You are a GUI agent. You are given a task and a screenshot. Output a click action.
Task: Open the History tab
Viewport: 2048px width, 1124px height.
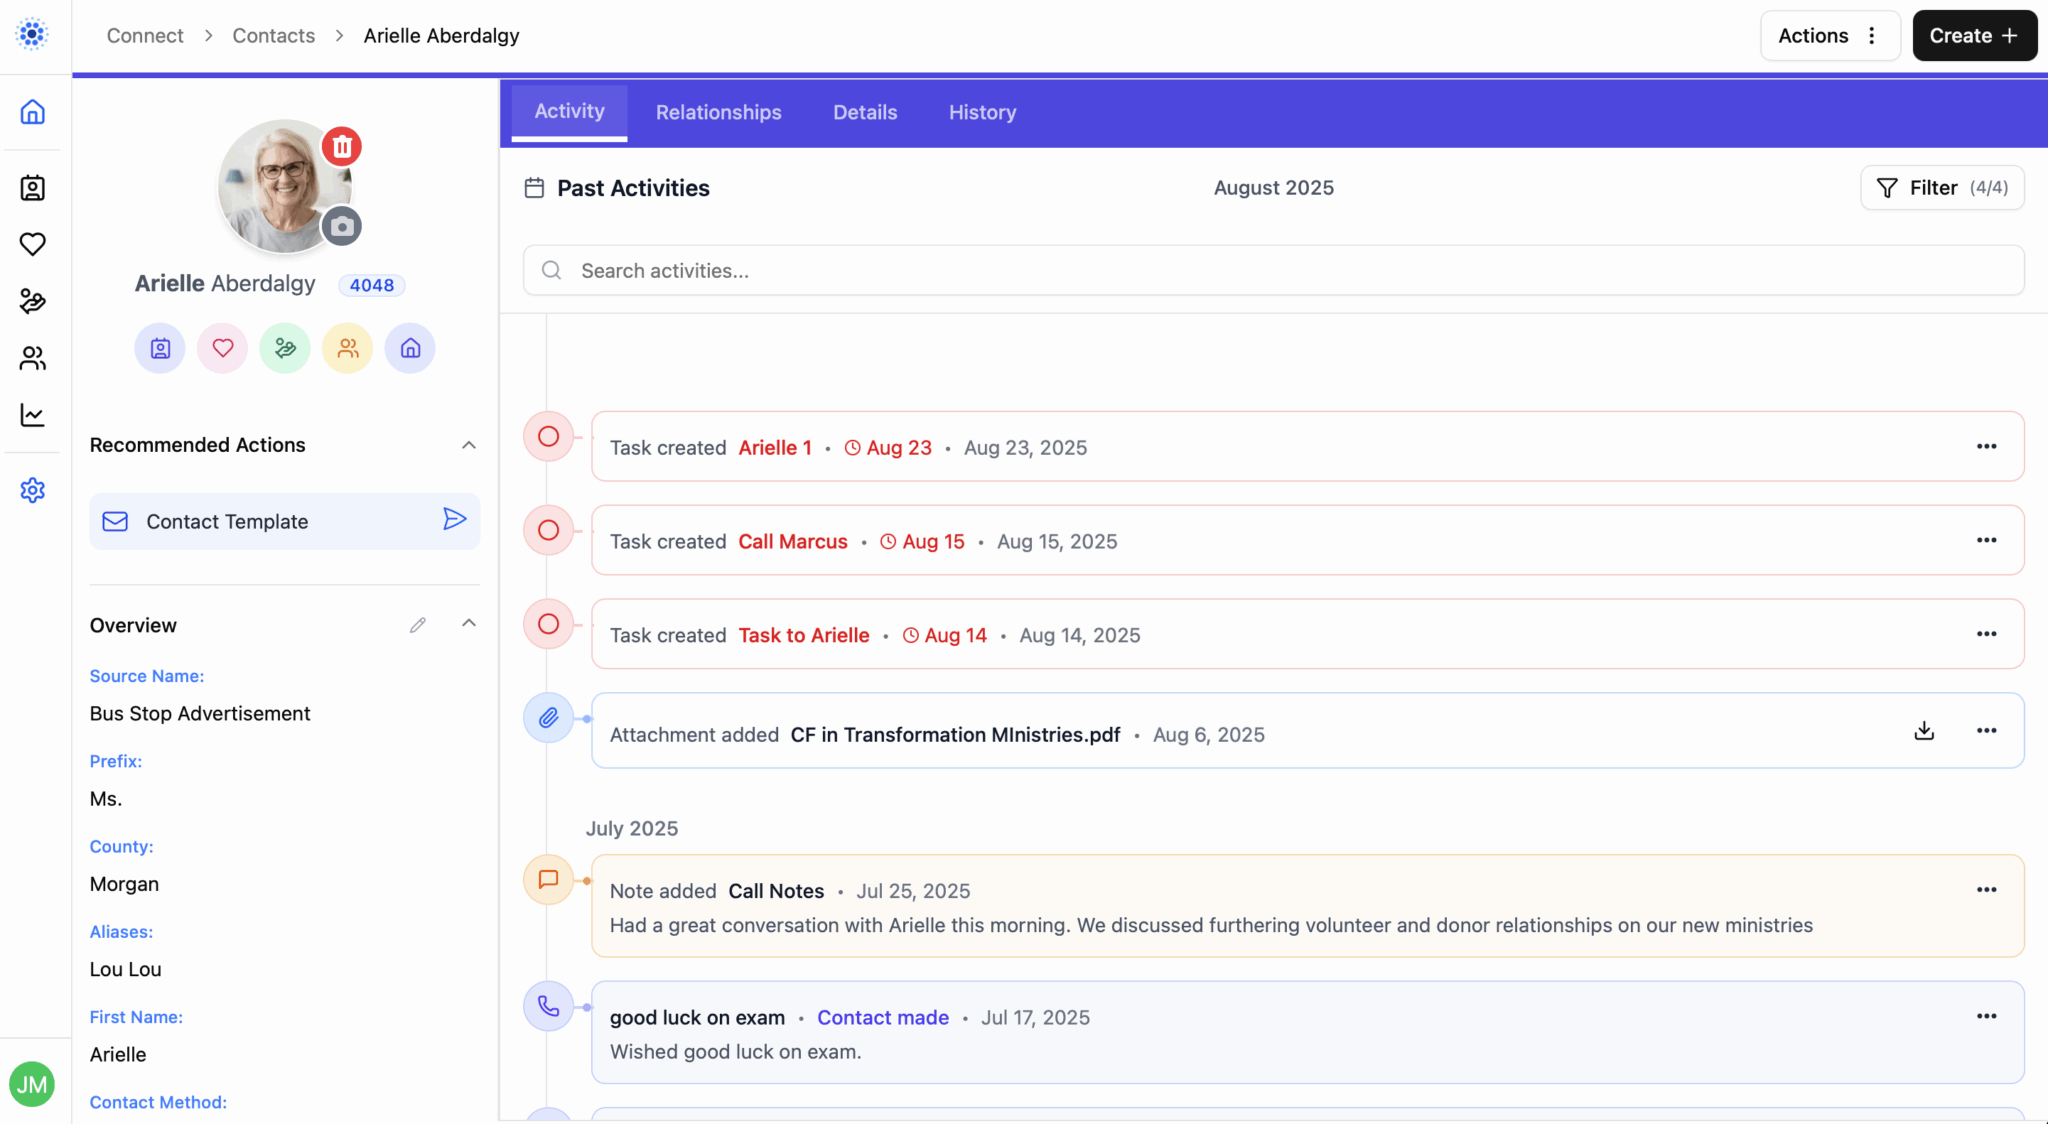[982, 113]
